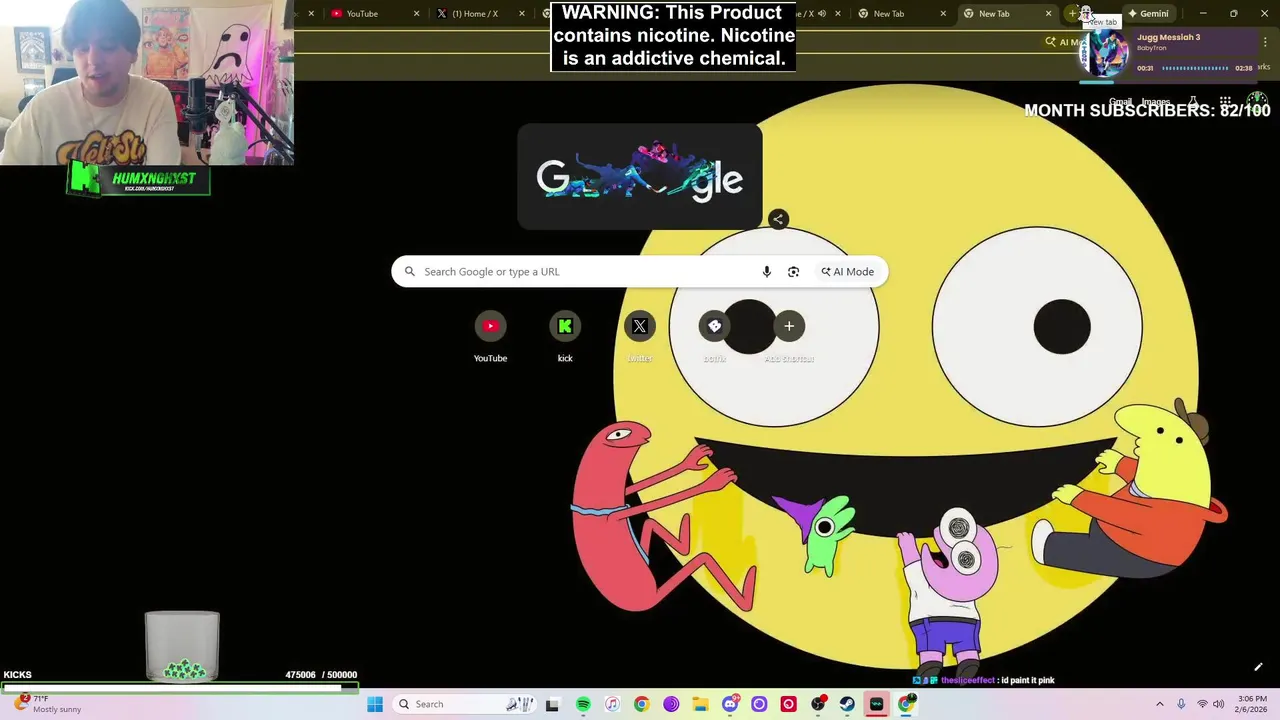The image size is (1280, 720).
Task: Open the purple circle app after Discord
Action: [x=759, y=704]
